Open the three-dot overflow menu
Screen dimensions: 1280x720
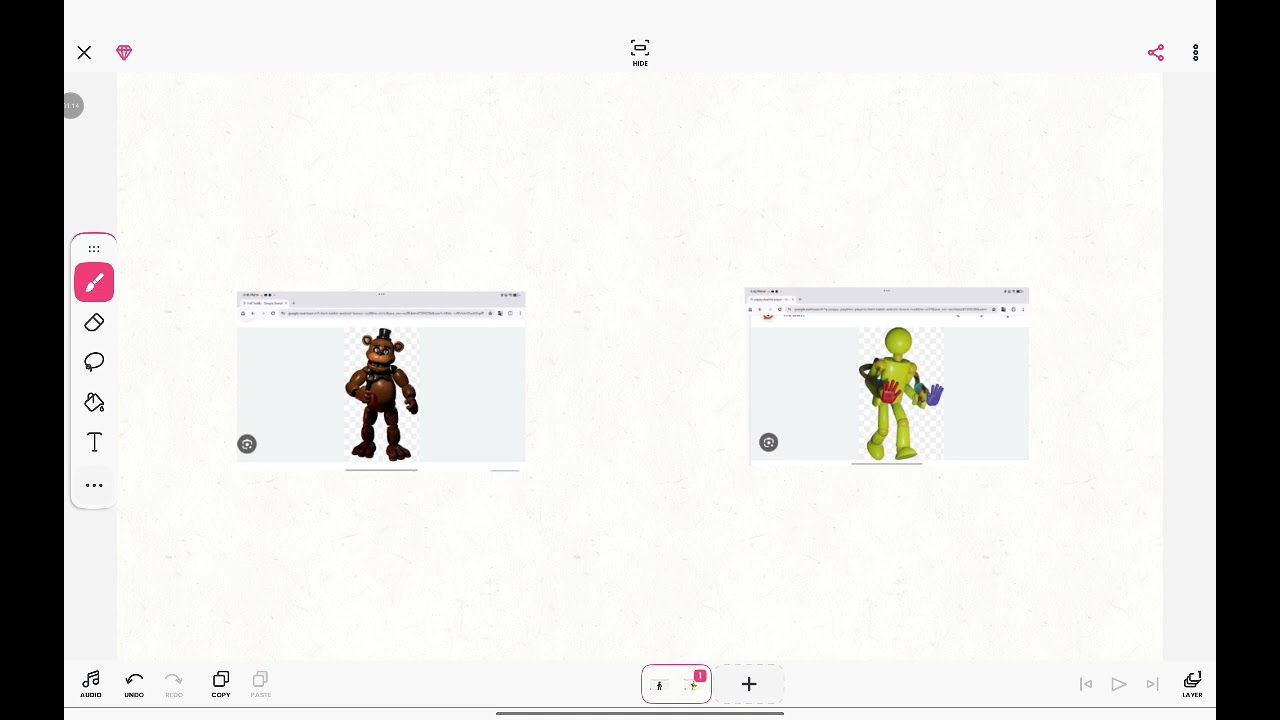[1196, 53]
